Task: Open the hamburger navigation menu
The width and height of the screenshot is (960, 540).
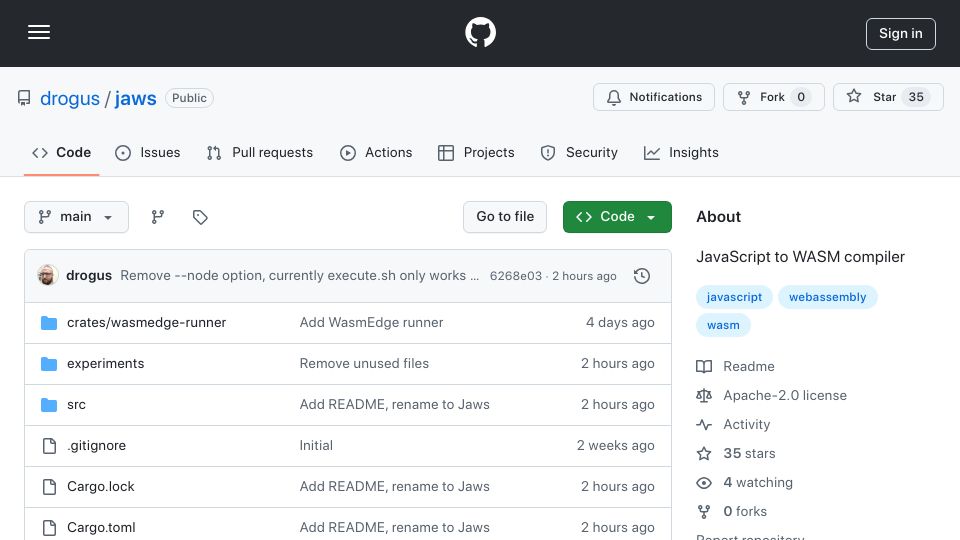Action: (39, 32)
